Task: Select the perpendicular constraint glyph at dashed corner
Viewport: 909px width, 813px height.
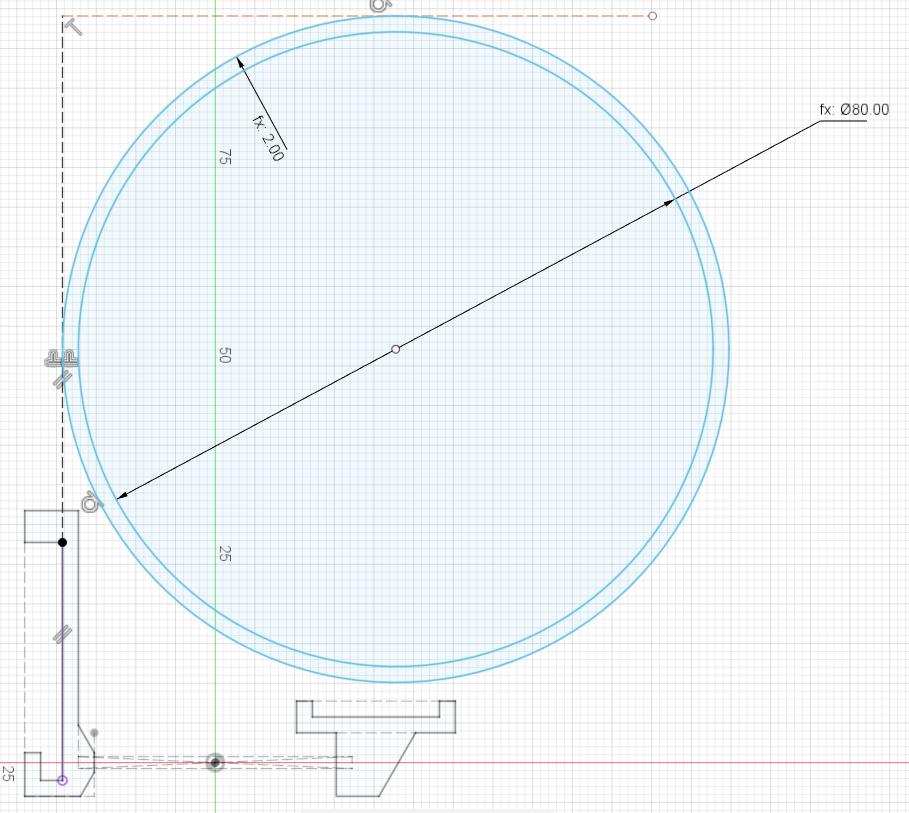Action: (74, 27)
